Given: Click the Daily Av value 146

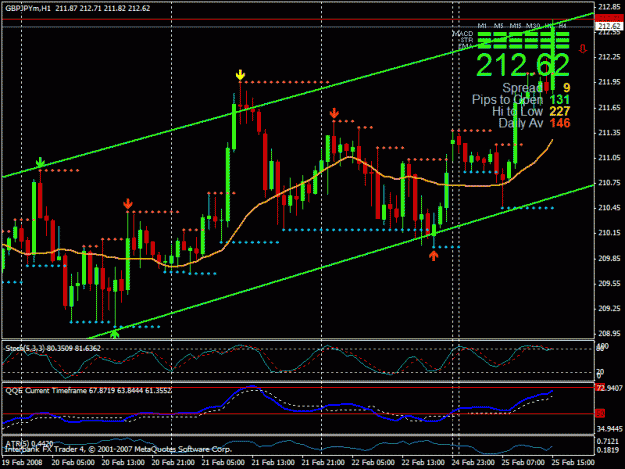Looking at the screenshot, I should [560, 123].
